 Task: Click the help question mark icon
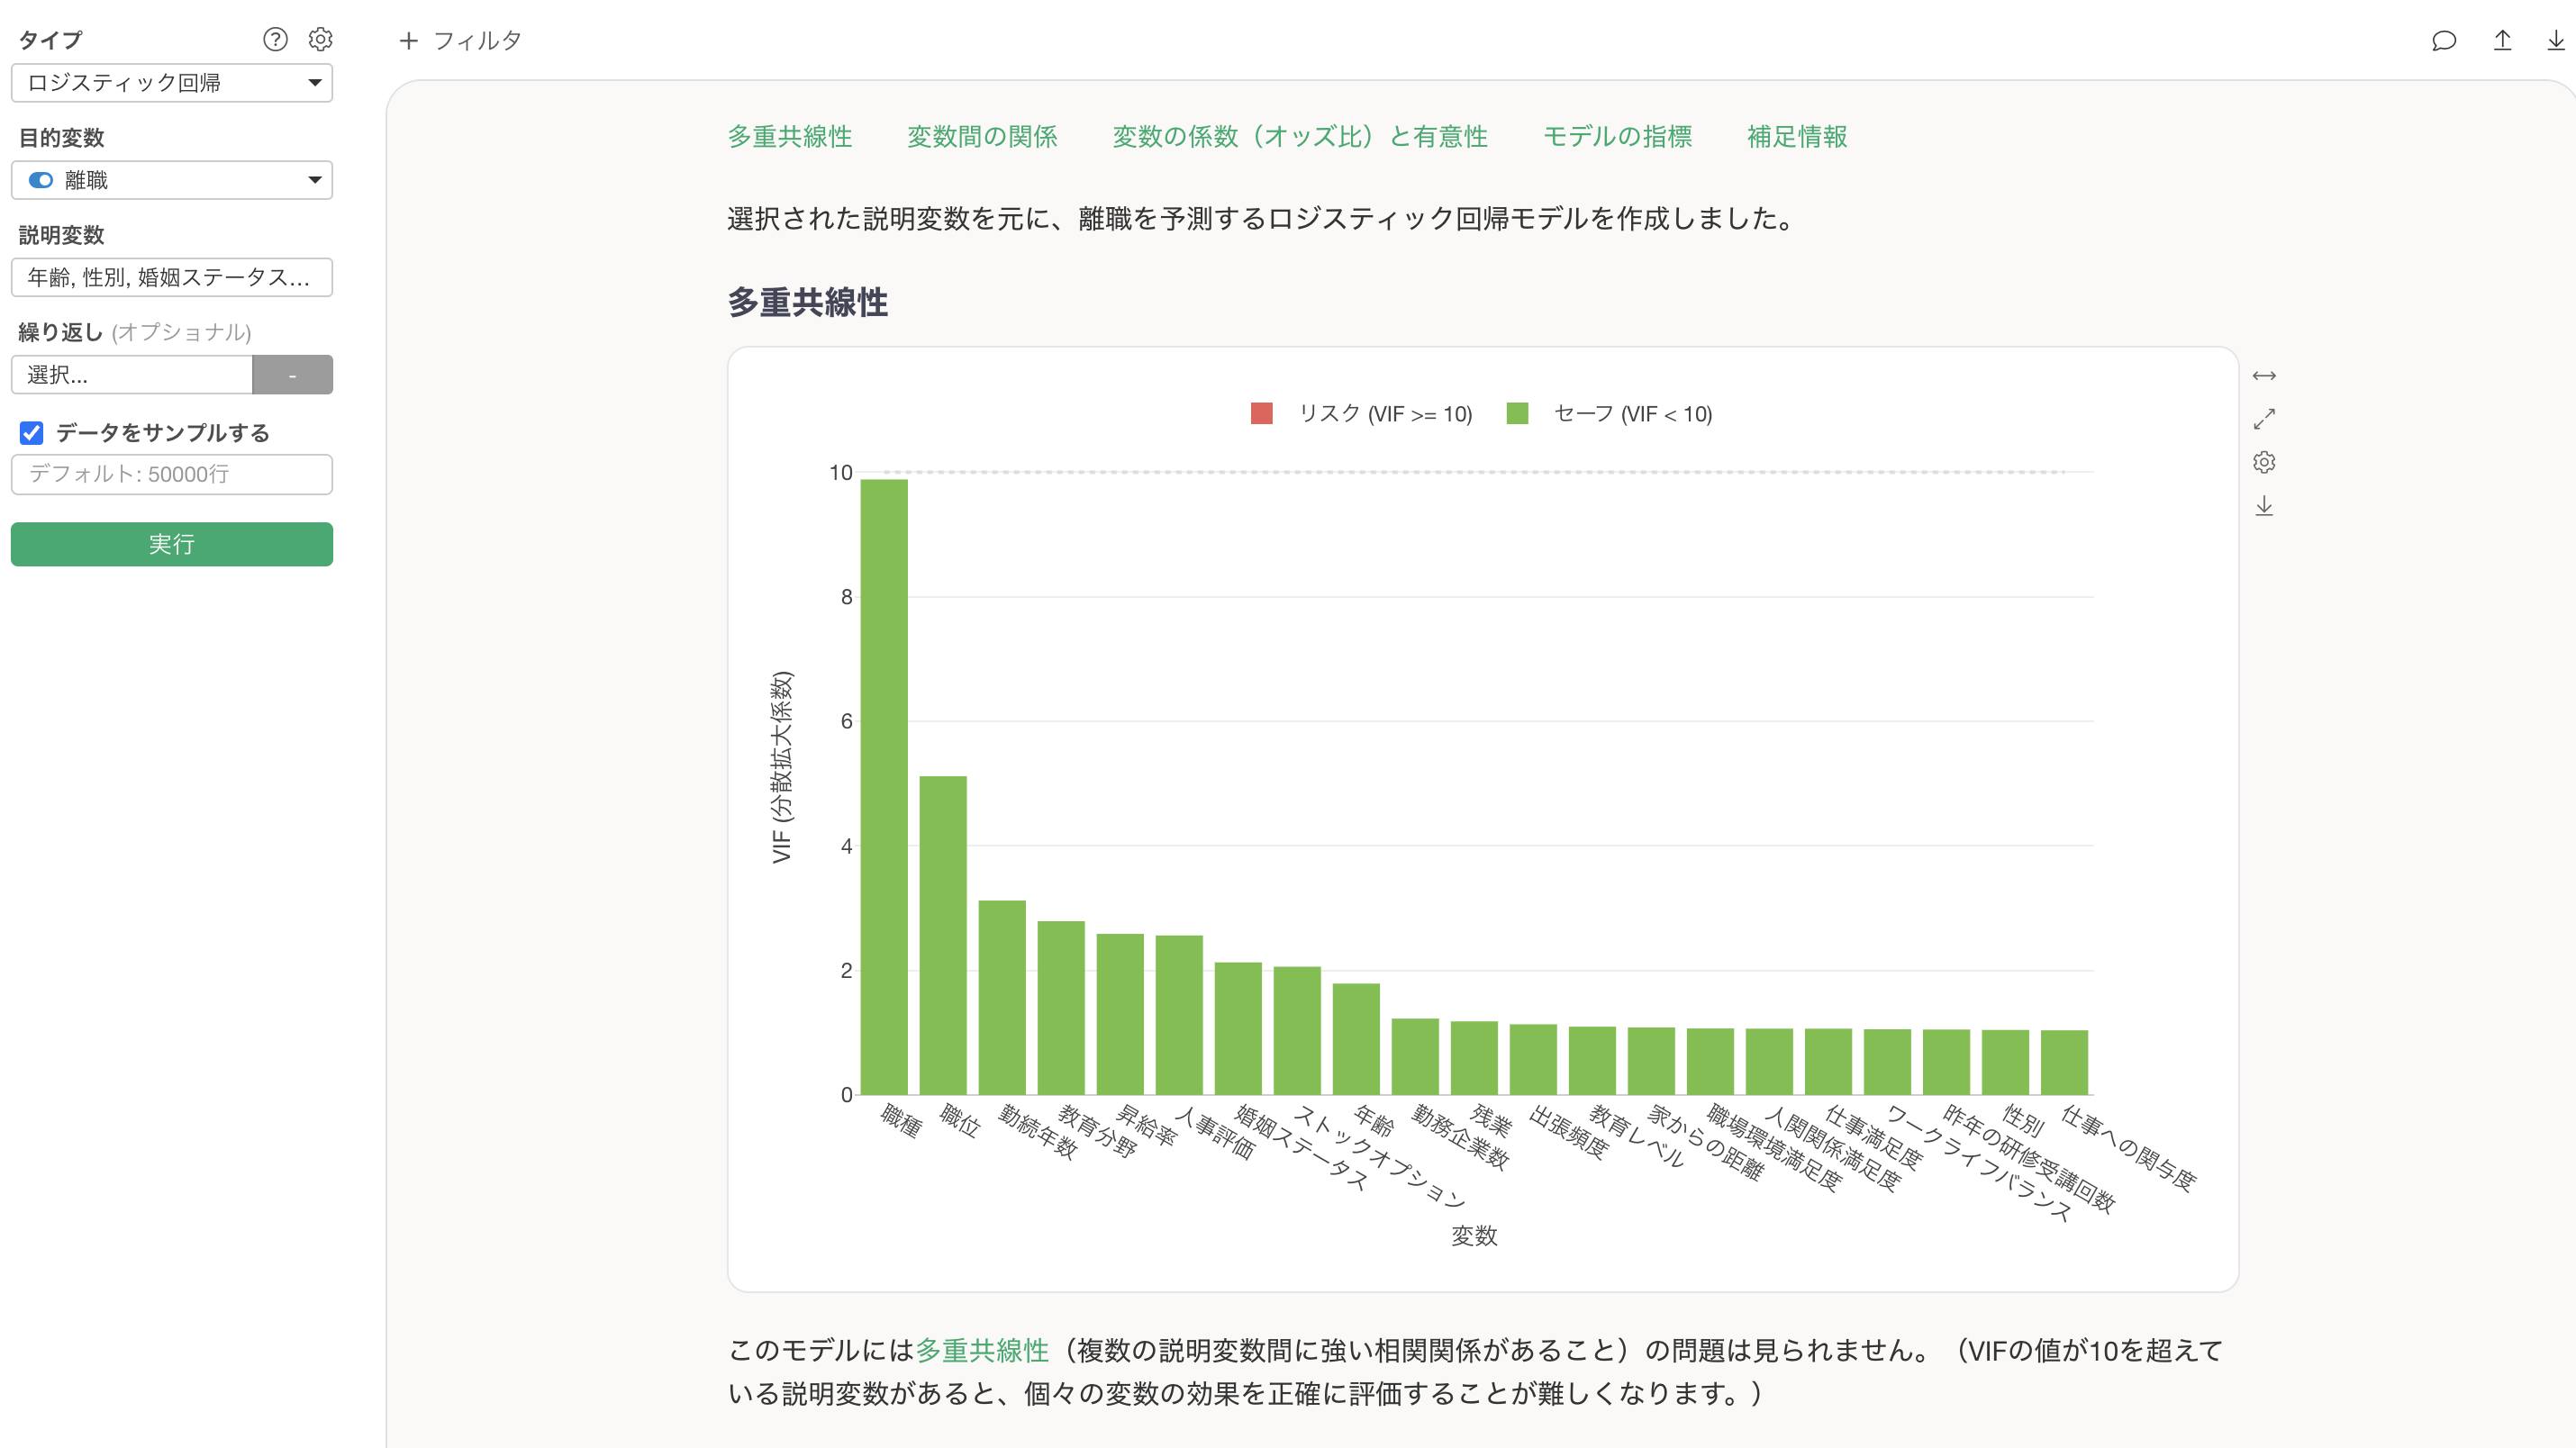point(275,39)
